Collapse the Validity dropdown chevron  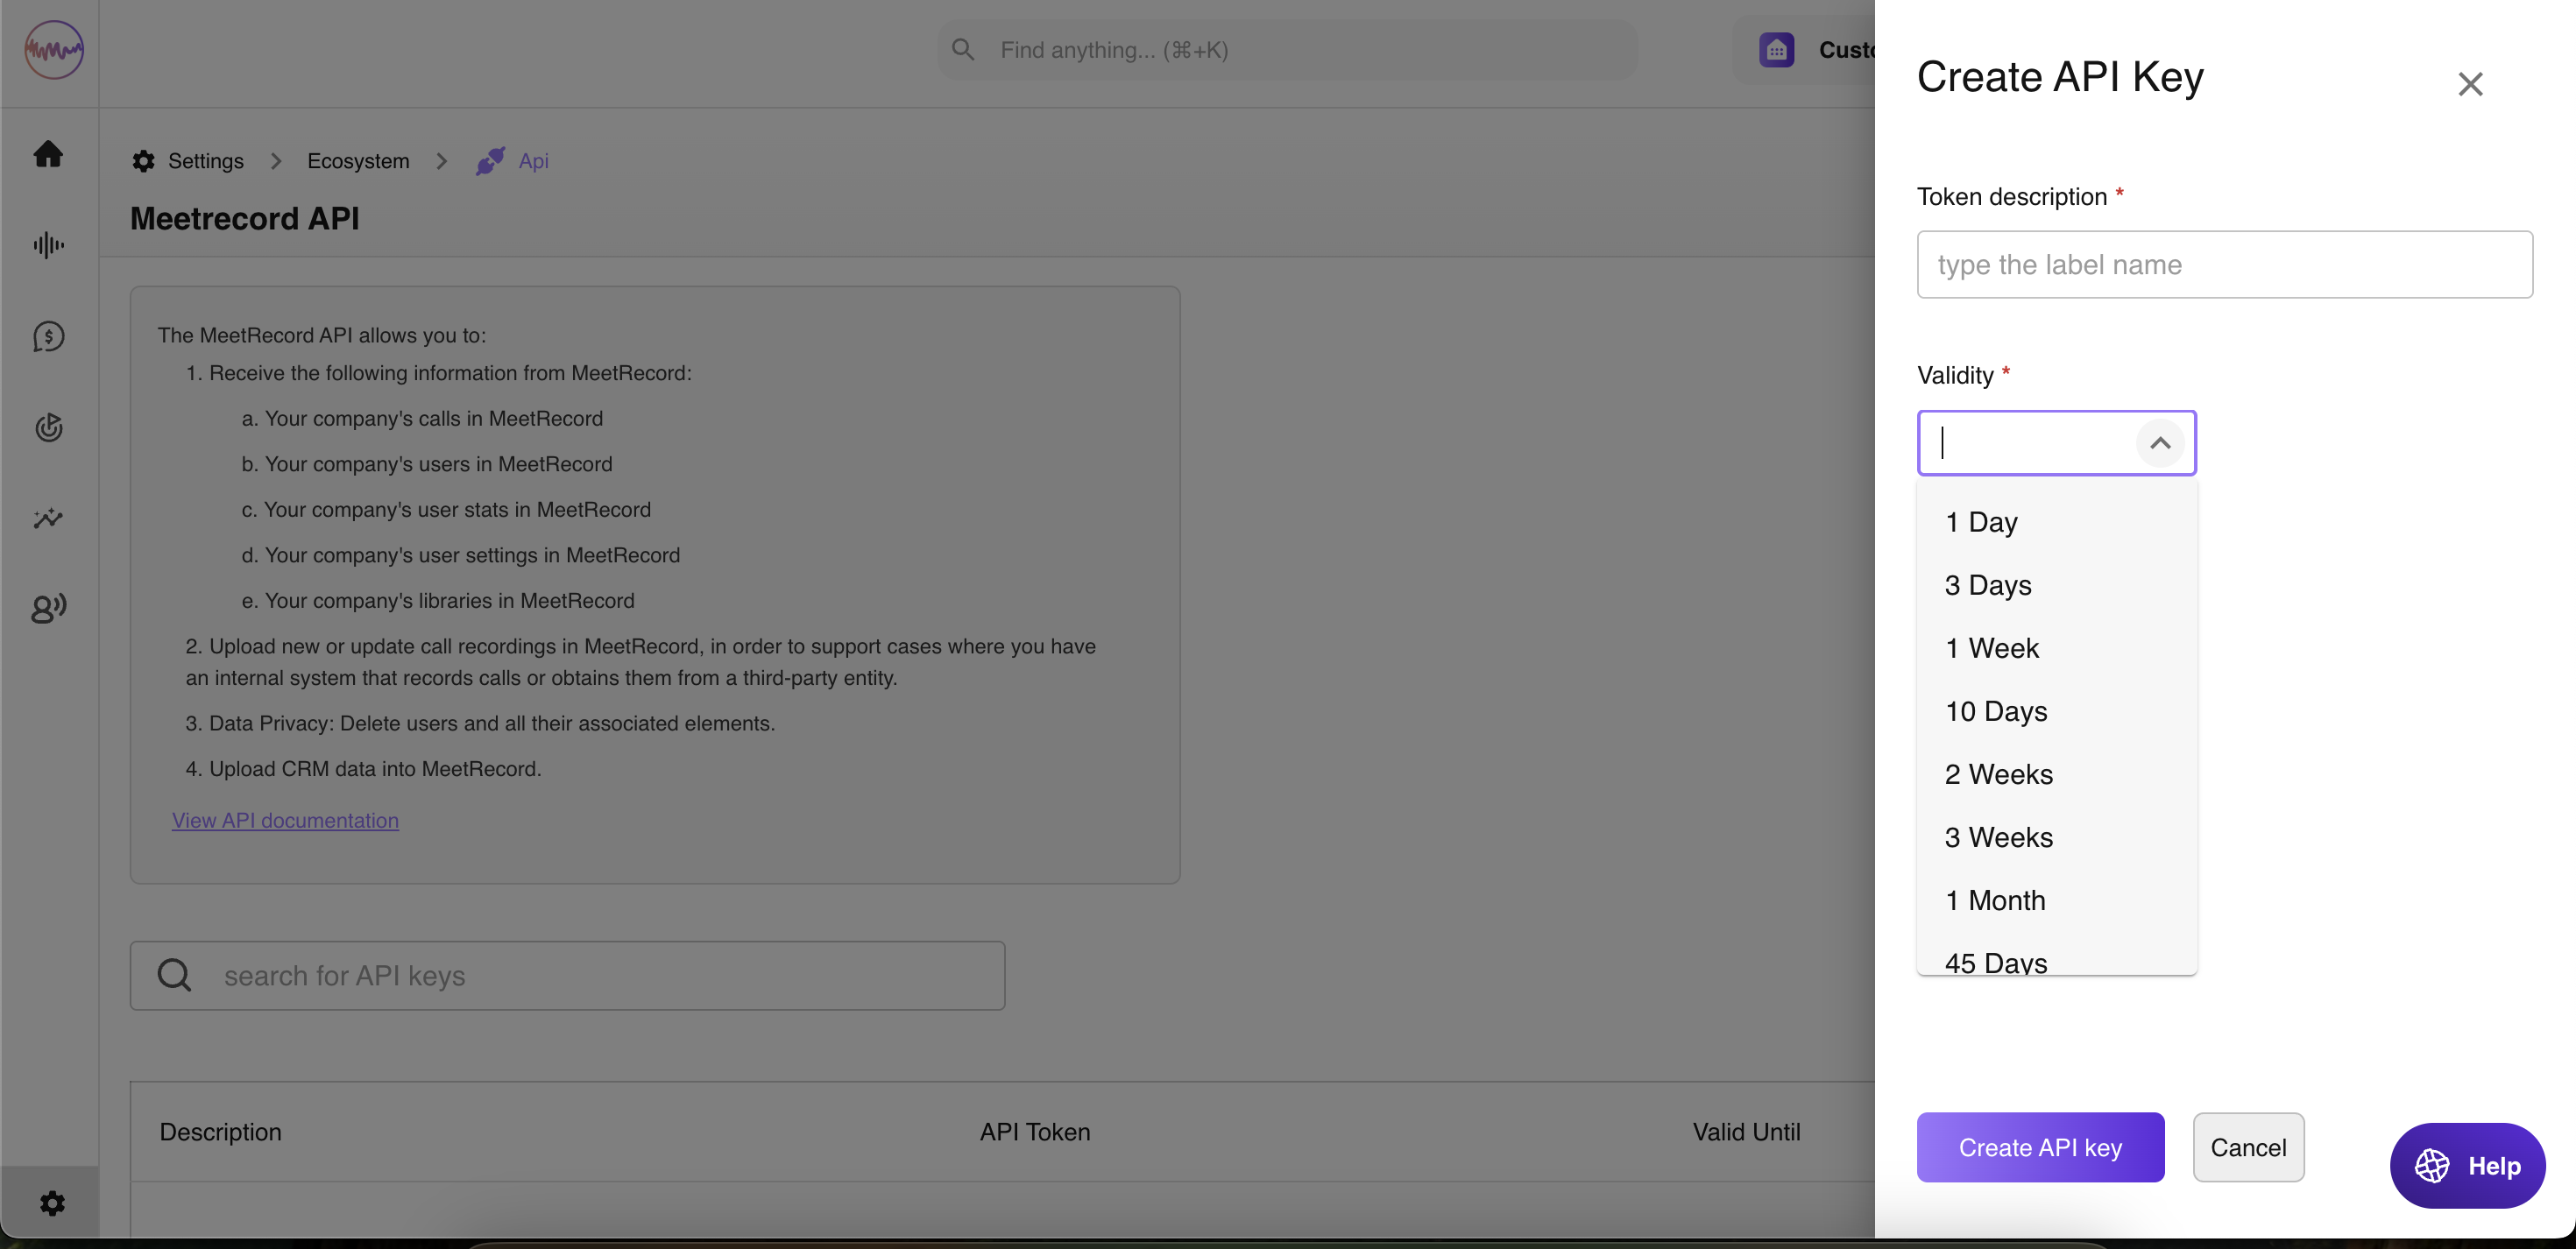click(x=2159, y=443)
